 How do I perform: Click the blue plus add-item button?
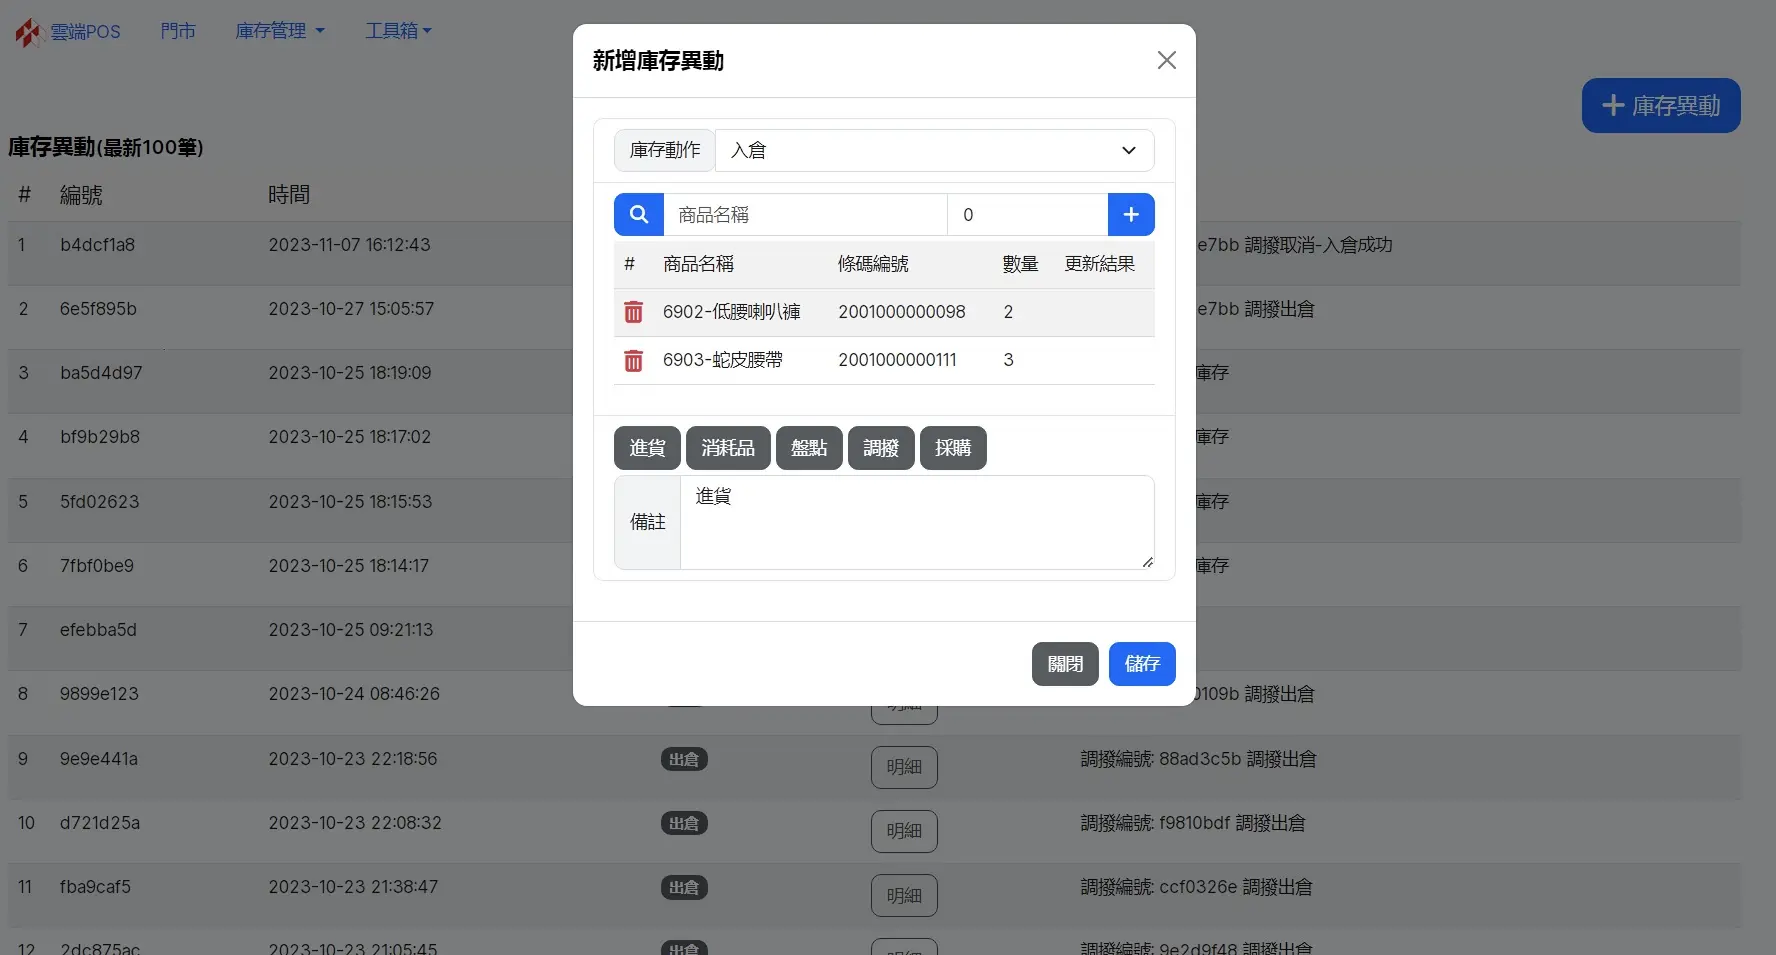coord(1130,215)
